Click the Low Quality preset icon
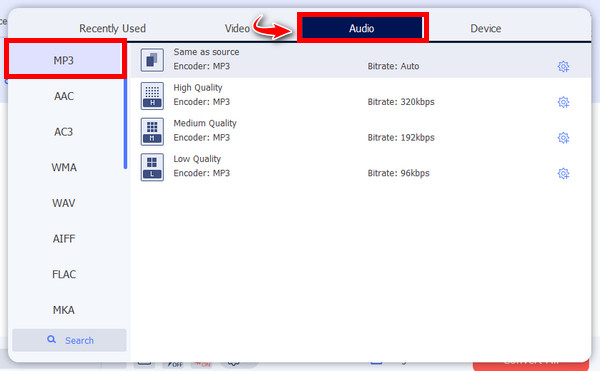The image size is (600, 371). pos(152,167)
